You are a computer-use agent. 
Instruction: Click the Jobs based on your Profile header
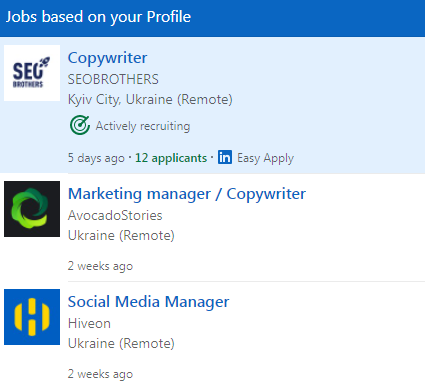coord(98,17)
